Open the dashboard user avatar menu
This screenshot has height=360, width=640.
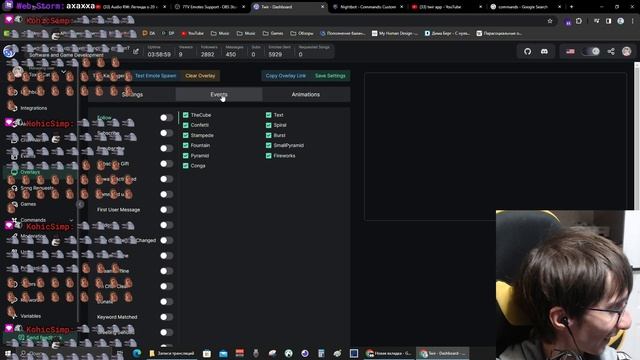(x=627, y=51)
